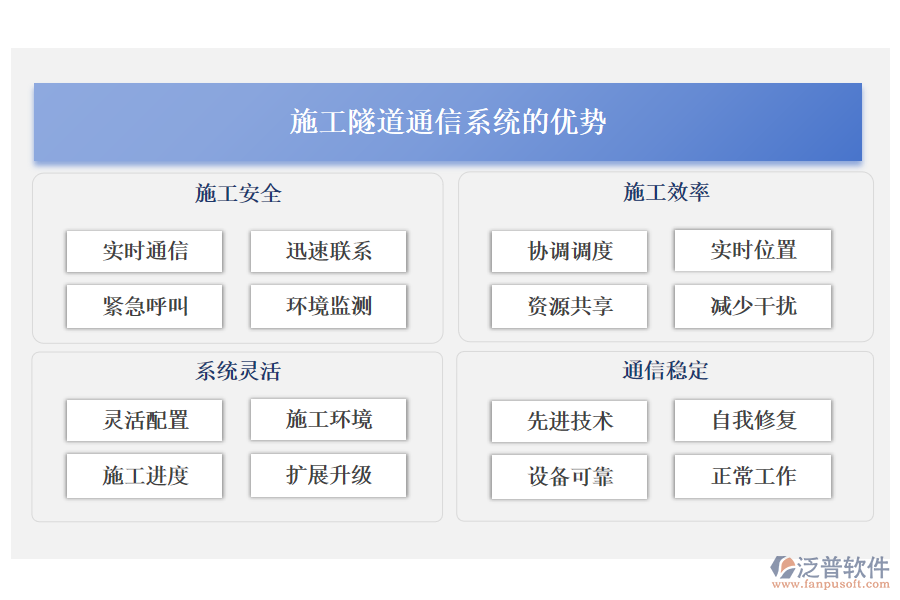The width and height of the screenshot is (900, 600).
Task: Open the 施工安全 category header
Action: point(237,194)
